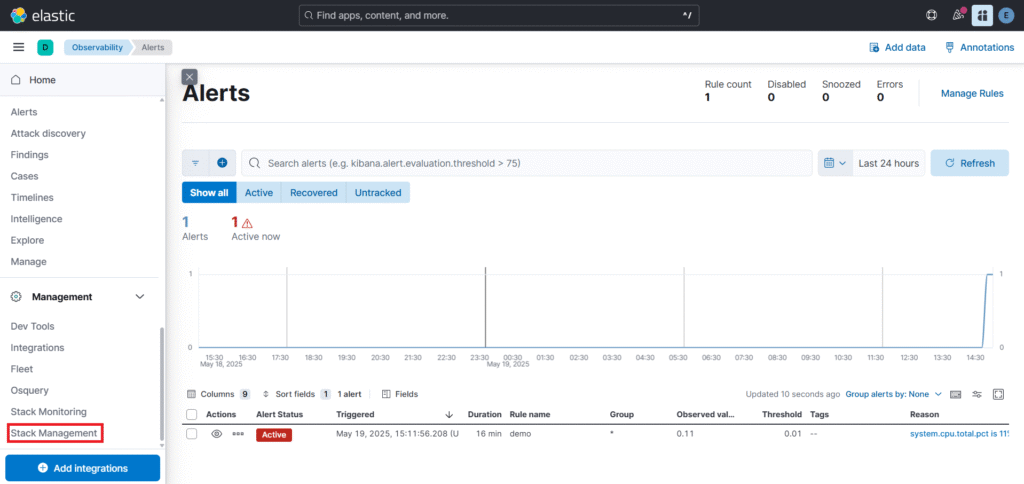Enter fullscreen table view
This screenshot has width=1024, height=484.
point(998,394)
